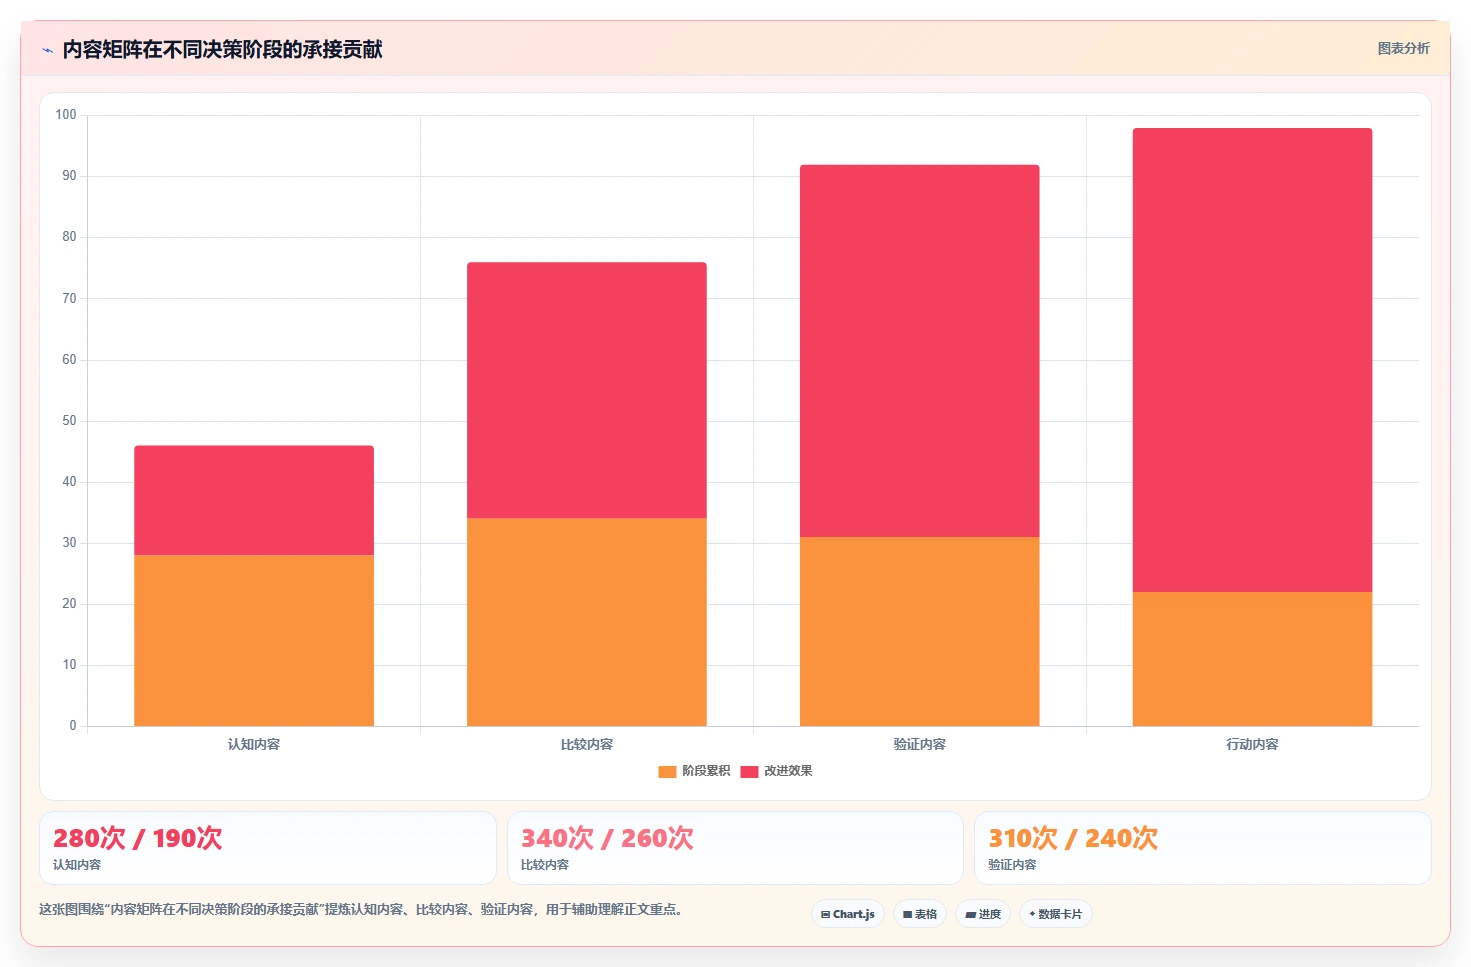Click the 表格 tag pill
This screenshot has height=967, width=1471.
click(x=920, y=914)
